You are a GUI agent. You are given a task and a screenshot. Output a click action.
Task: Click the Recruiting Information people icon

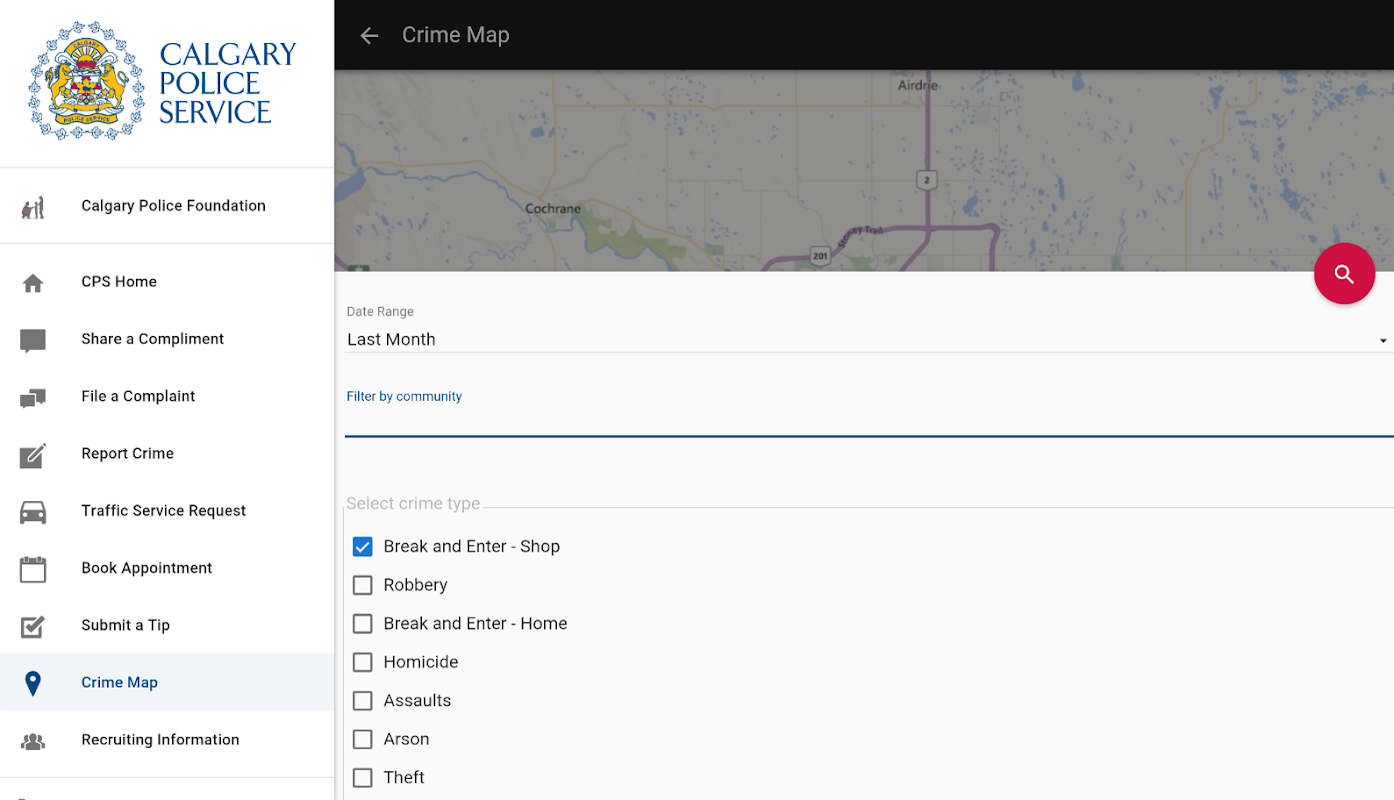point(33,741)
